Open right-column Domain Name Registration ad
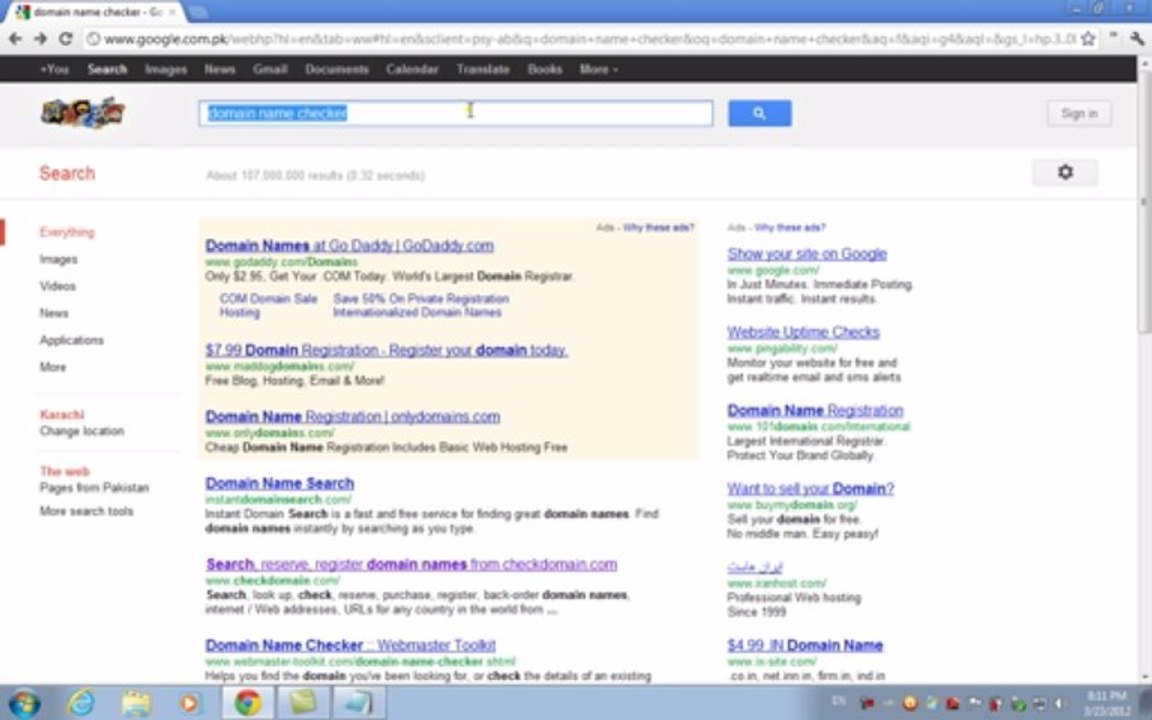Screen dimensions: 1152x720 click(x=816, y=411)
